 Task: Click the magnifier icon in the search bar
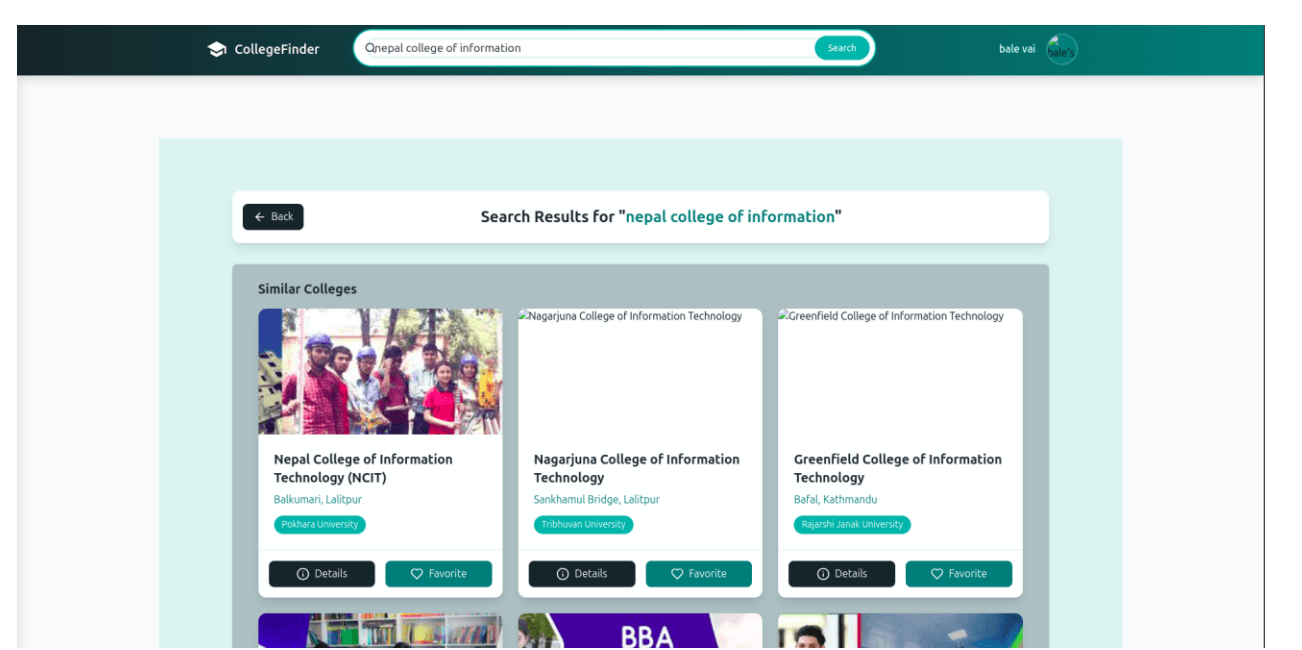click(371, 47)
